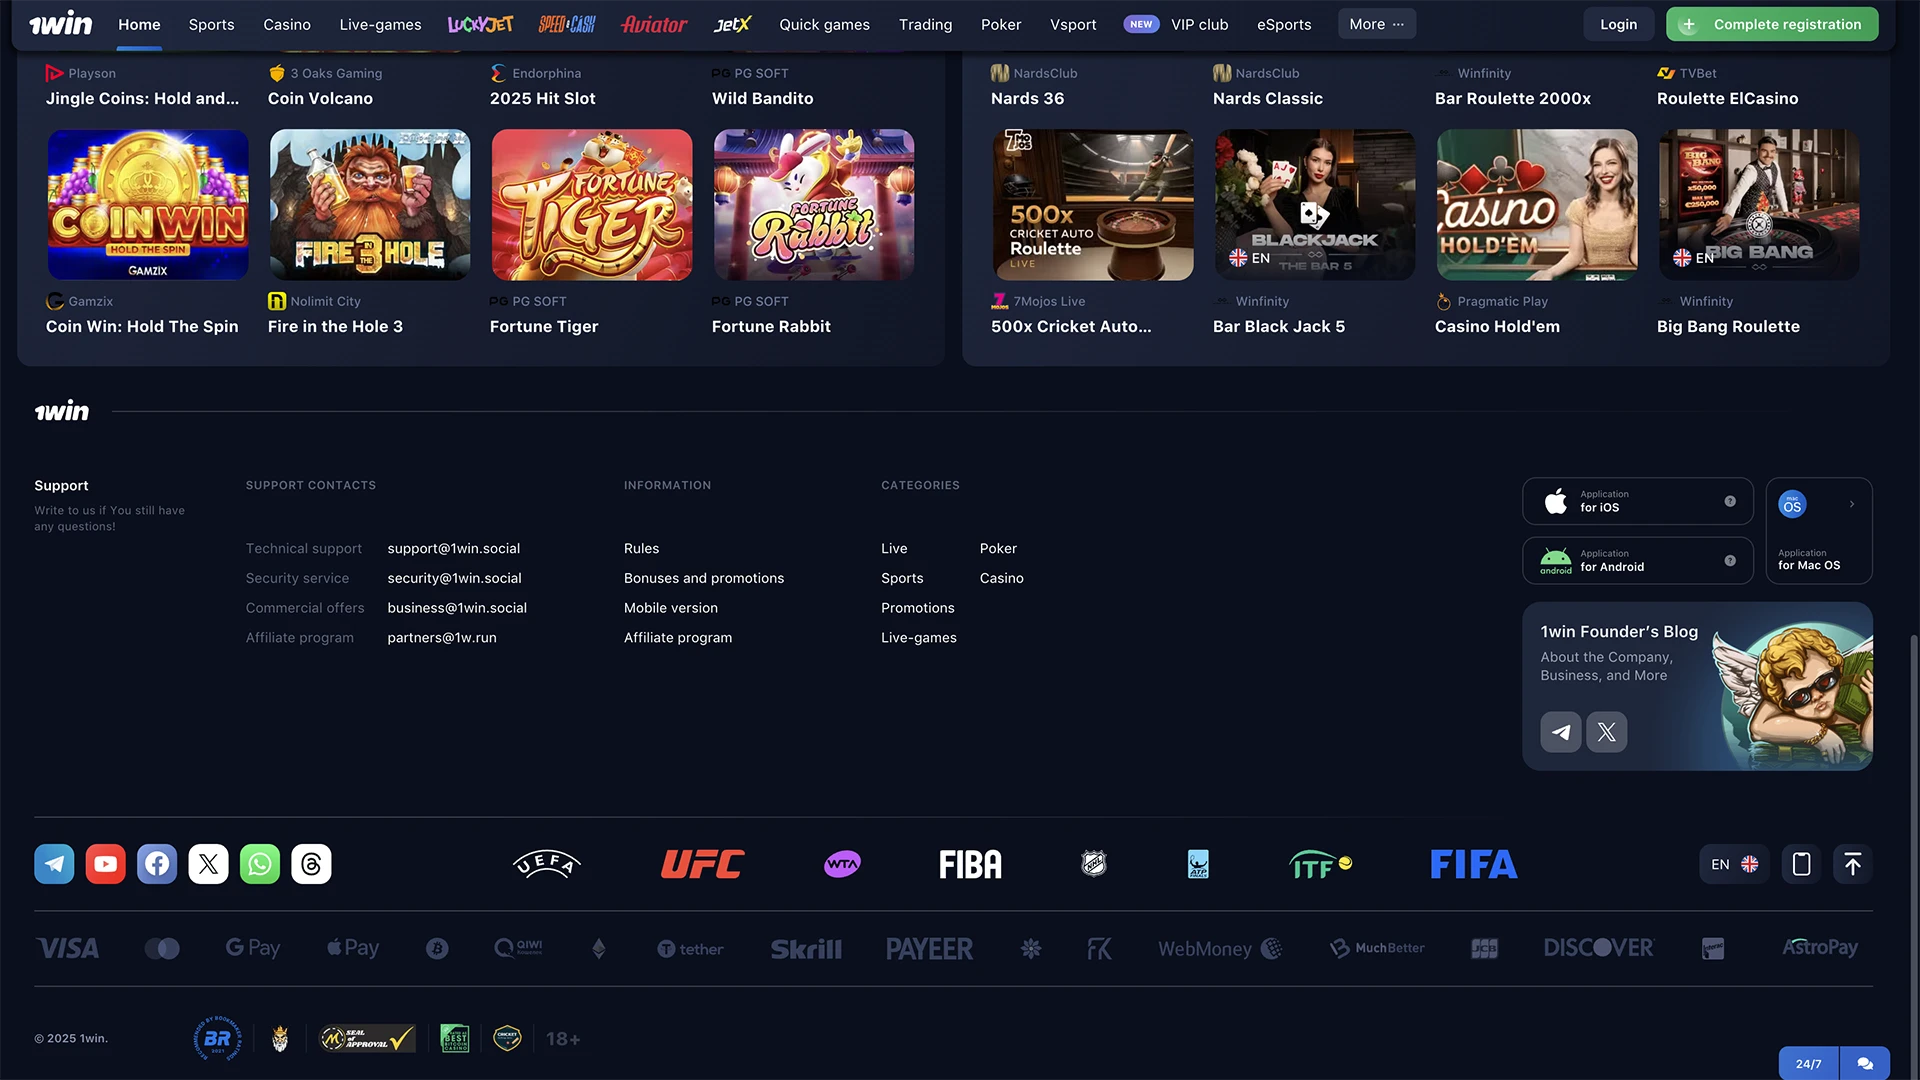
Task: Click Complete registration button
Action: [x=1772, y=24]
